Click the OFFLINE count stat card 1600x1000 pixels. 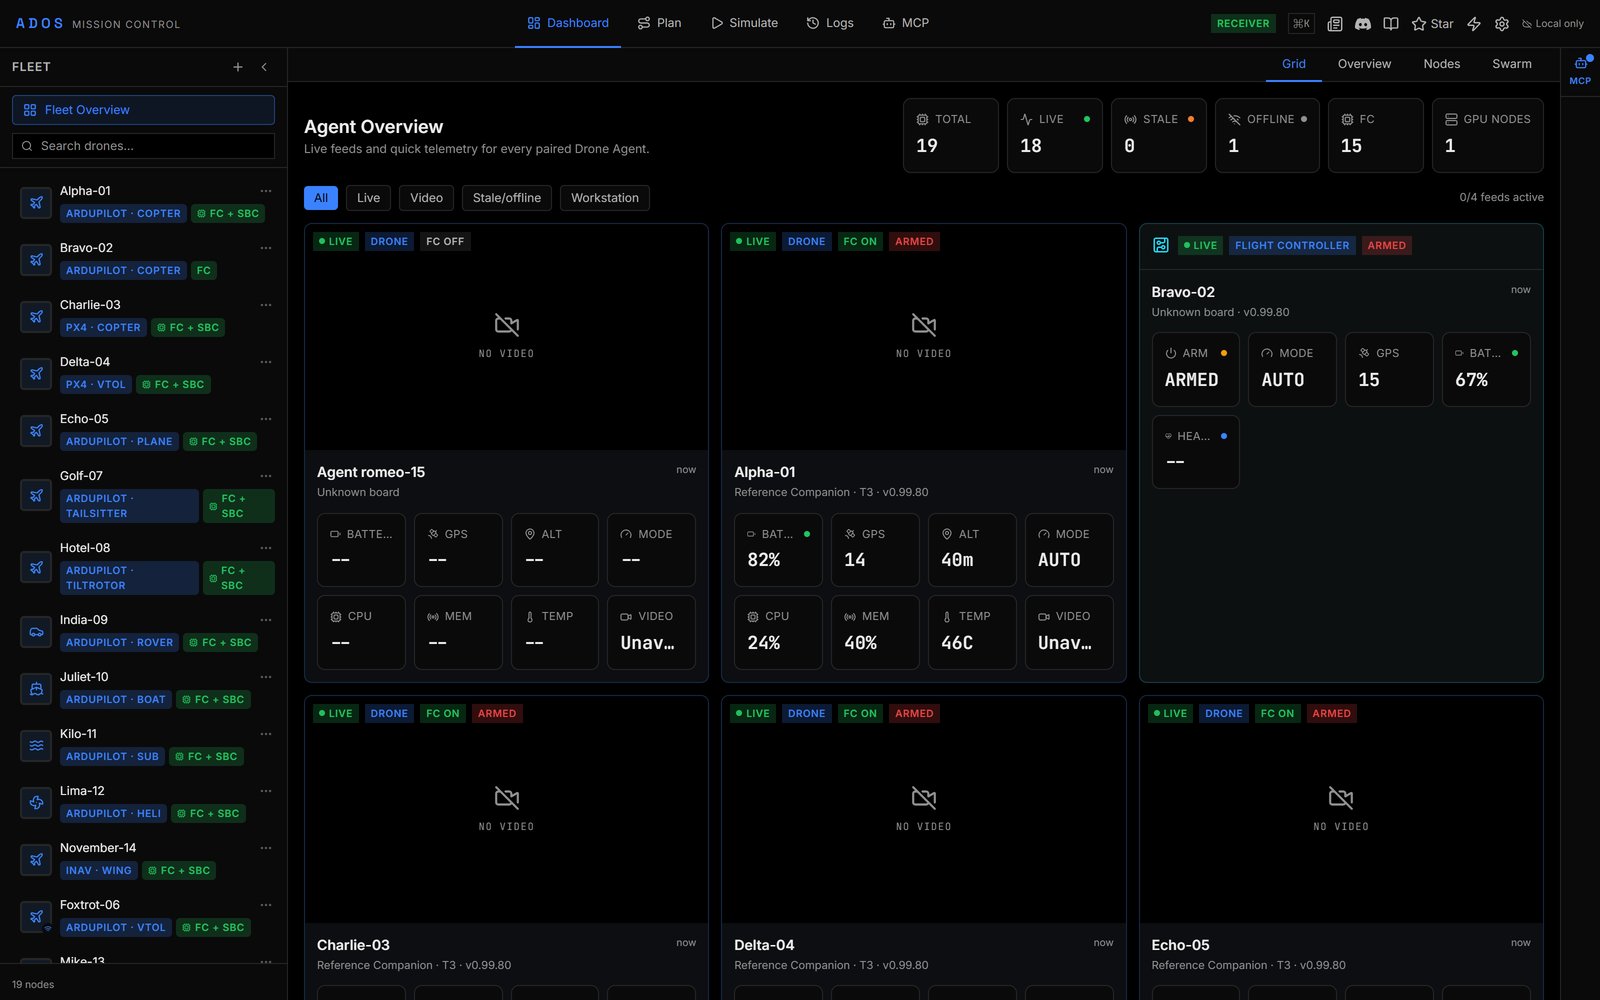[x=1267, y=135]
